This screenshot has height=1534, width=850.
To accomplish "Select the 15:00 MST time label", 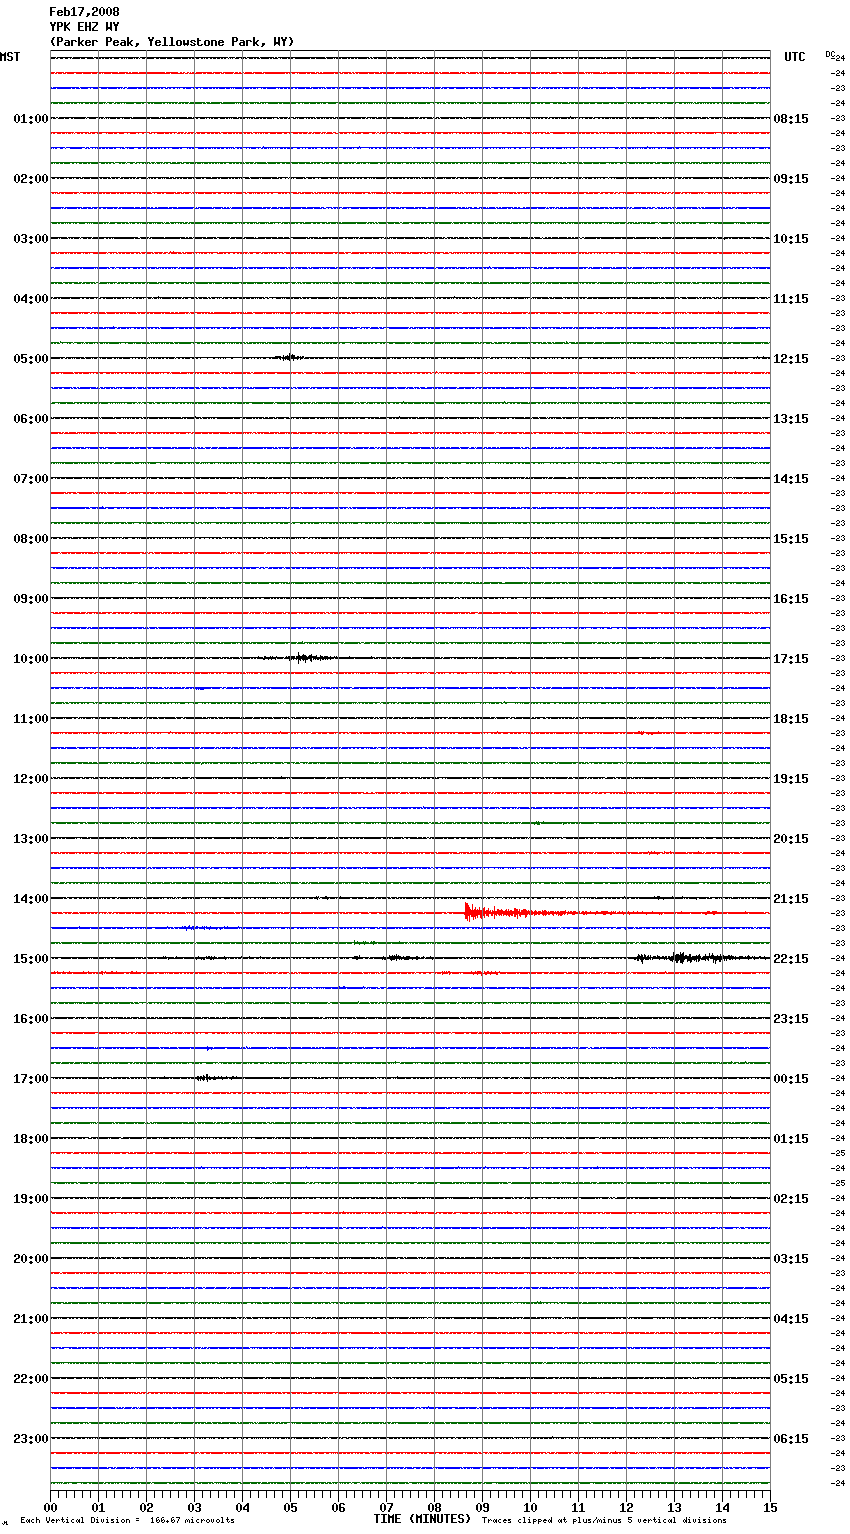I will [31, 959].
